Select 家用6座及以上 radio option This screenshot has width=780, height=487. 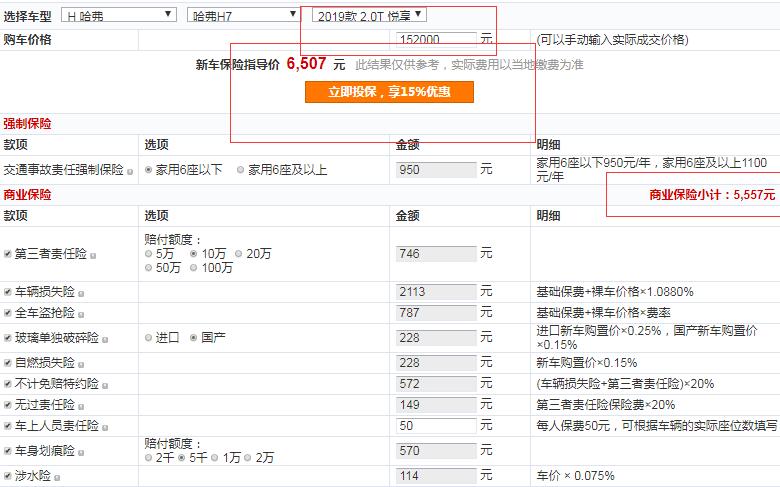point(240,170)
